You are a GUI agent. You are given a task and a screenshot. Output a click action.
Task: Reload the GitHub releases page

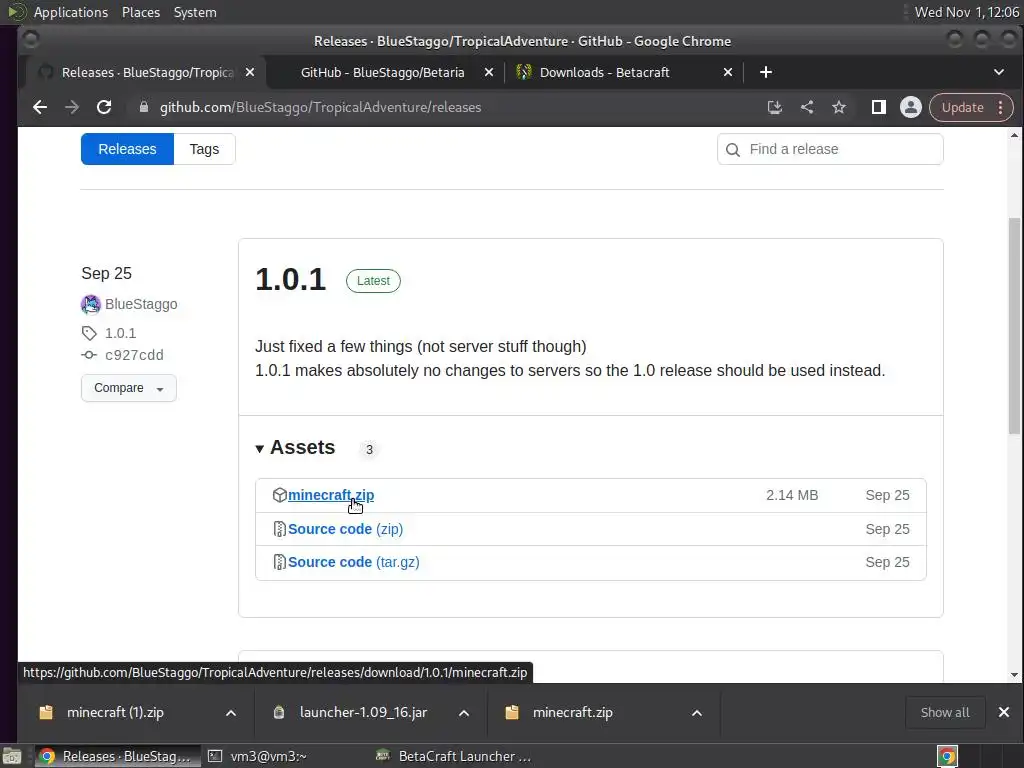tap(104, 107)
